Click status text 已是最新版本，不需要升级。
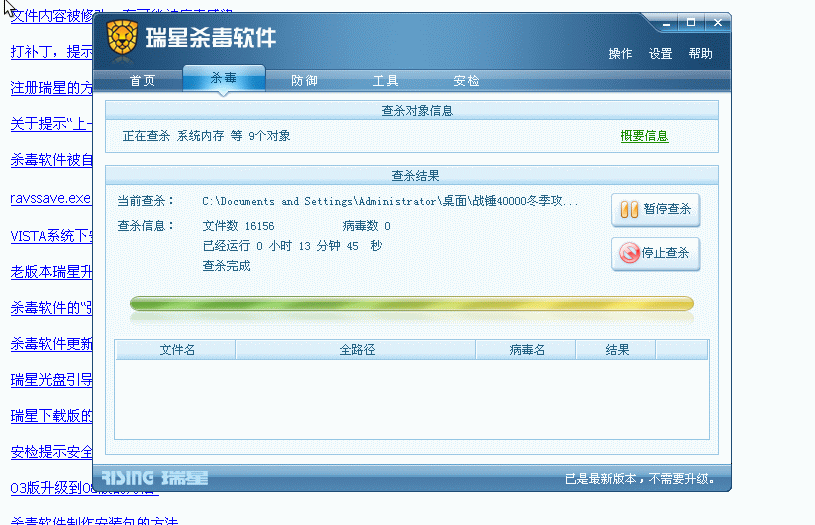The width and height of the screenshot is (815, 525). [x=640, y=479]
